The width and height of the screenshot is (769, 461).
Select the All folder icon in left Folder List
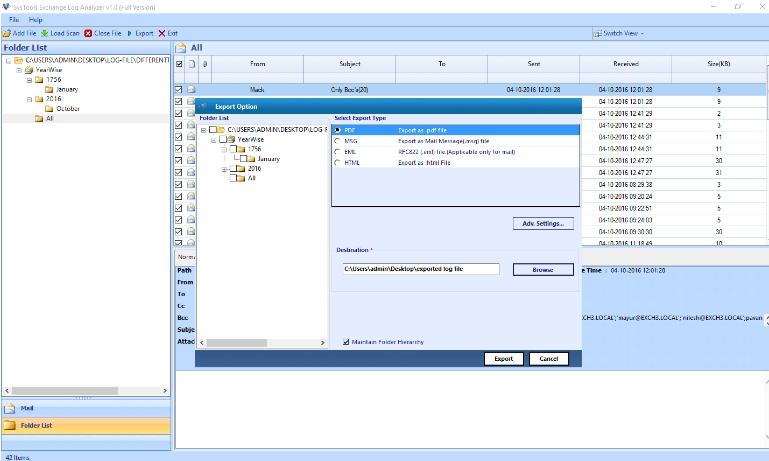39,118
